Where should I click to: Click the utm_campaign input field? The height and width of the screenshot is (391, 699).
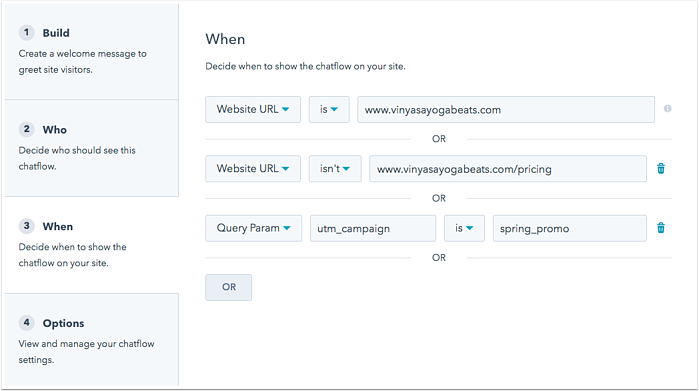373,228
